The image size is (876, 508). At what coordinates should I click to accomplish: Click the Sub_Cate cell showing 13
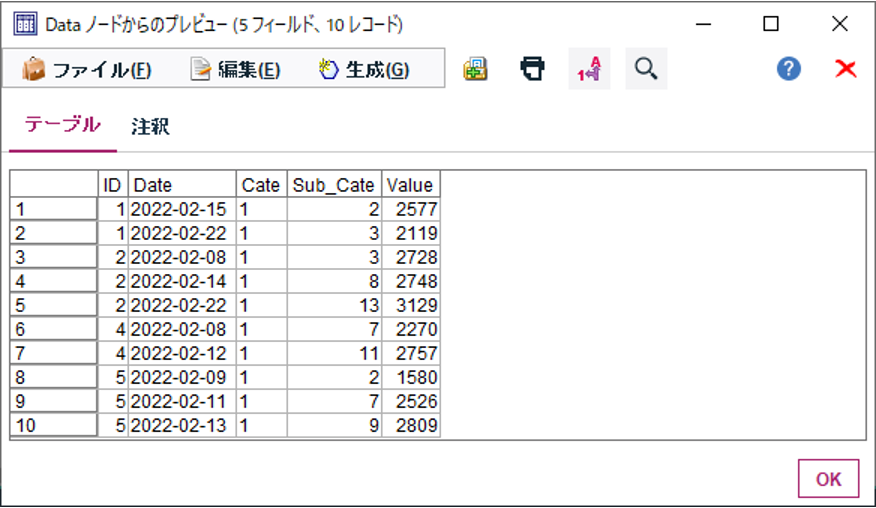click(334, 305)
